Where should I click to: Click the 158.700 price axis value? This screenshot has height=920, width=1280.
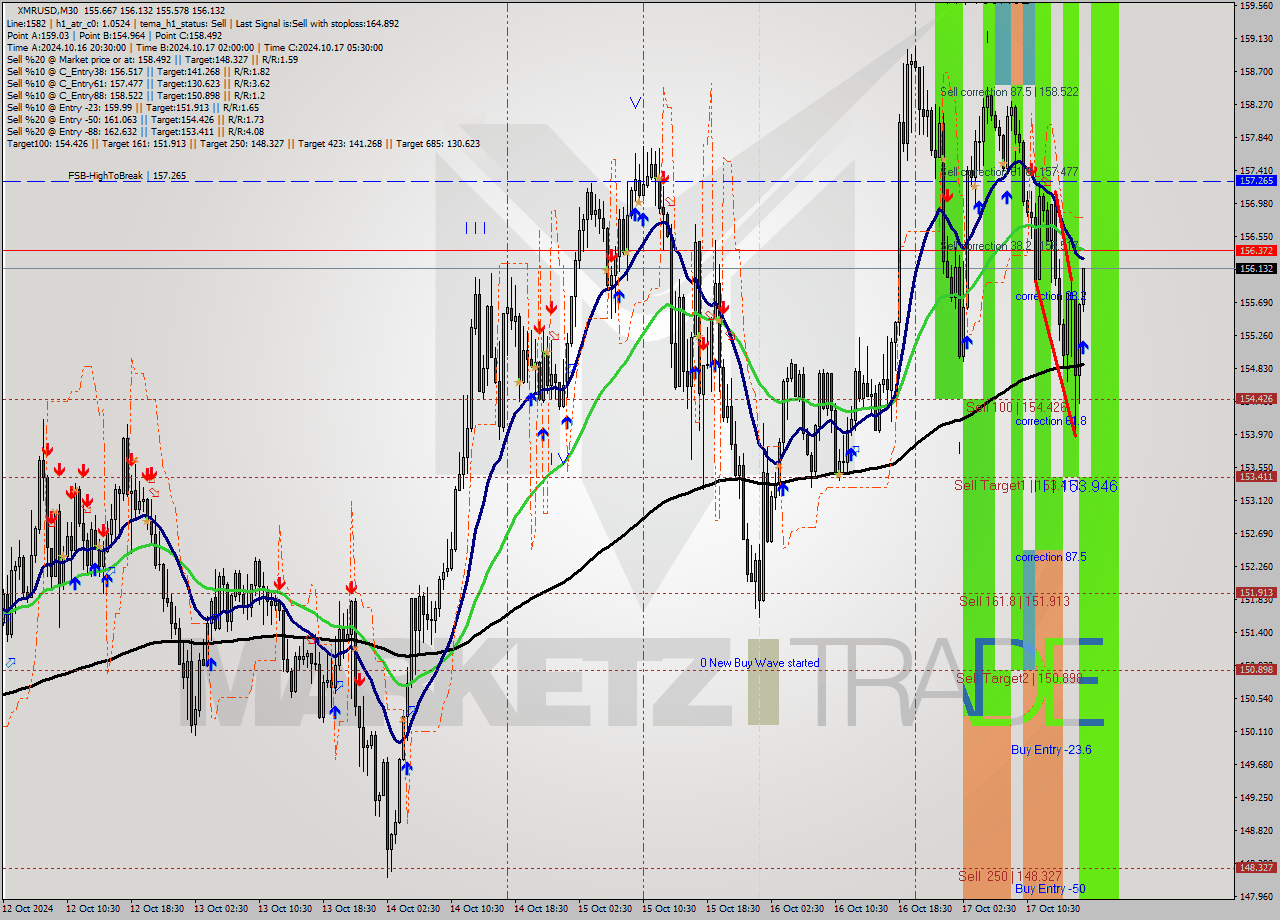[1256, 72]
